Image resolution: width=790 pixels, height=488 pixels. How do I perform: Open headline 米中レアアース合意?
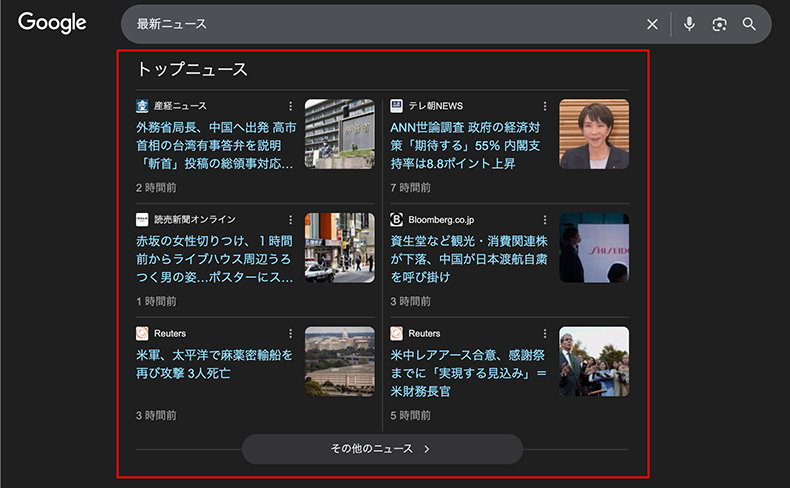469,373
